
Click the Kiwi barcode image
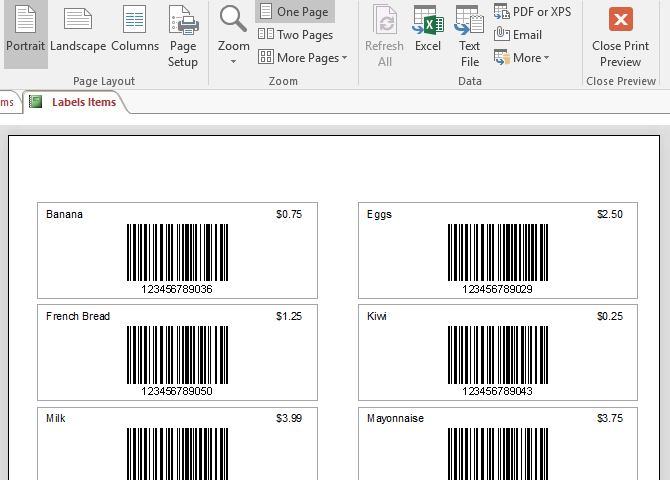tap(498, 355)
